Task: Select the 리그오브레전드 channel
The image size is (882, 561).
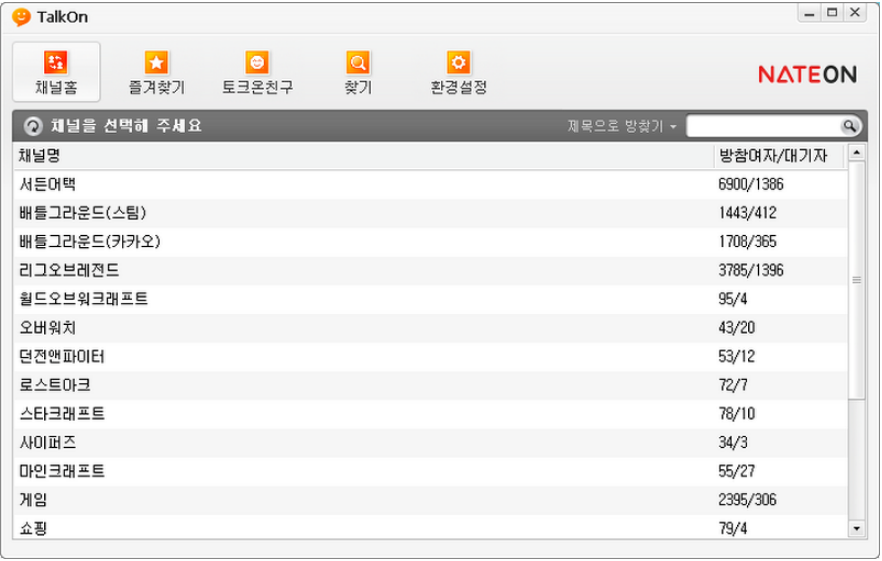Action: 430,271
